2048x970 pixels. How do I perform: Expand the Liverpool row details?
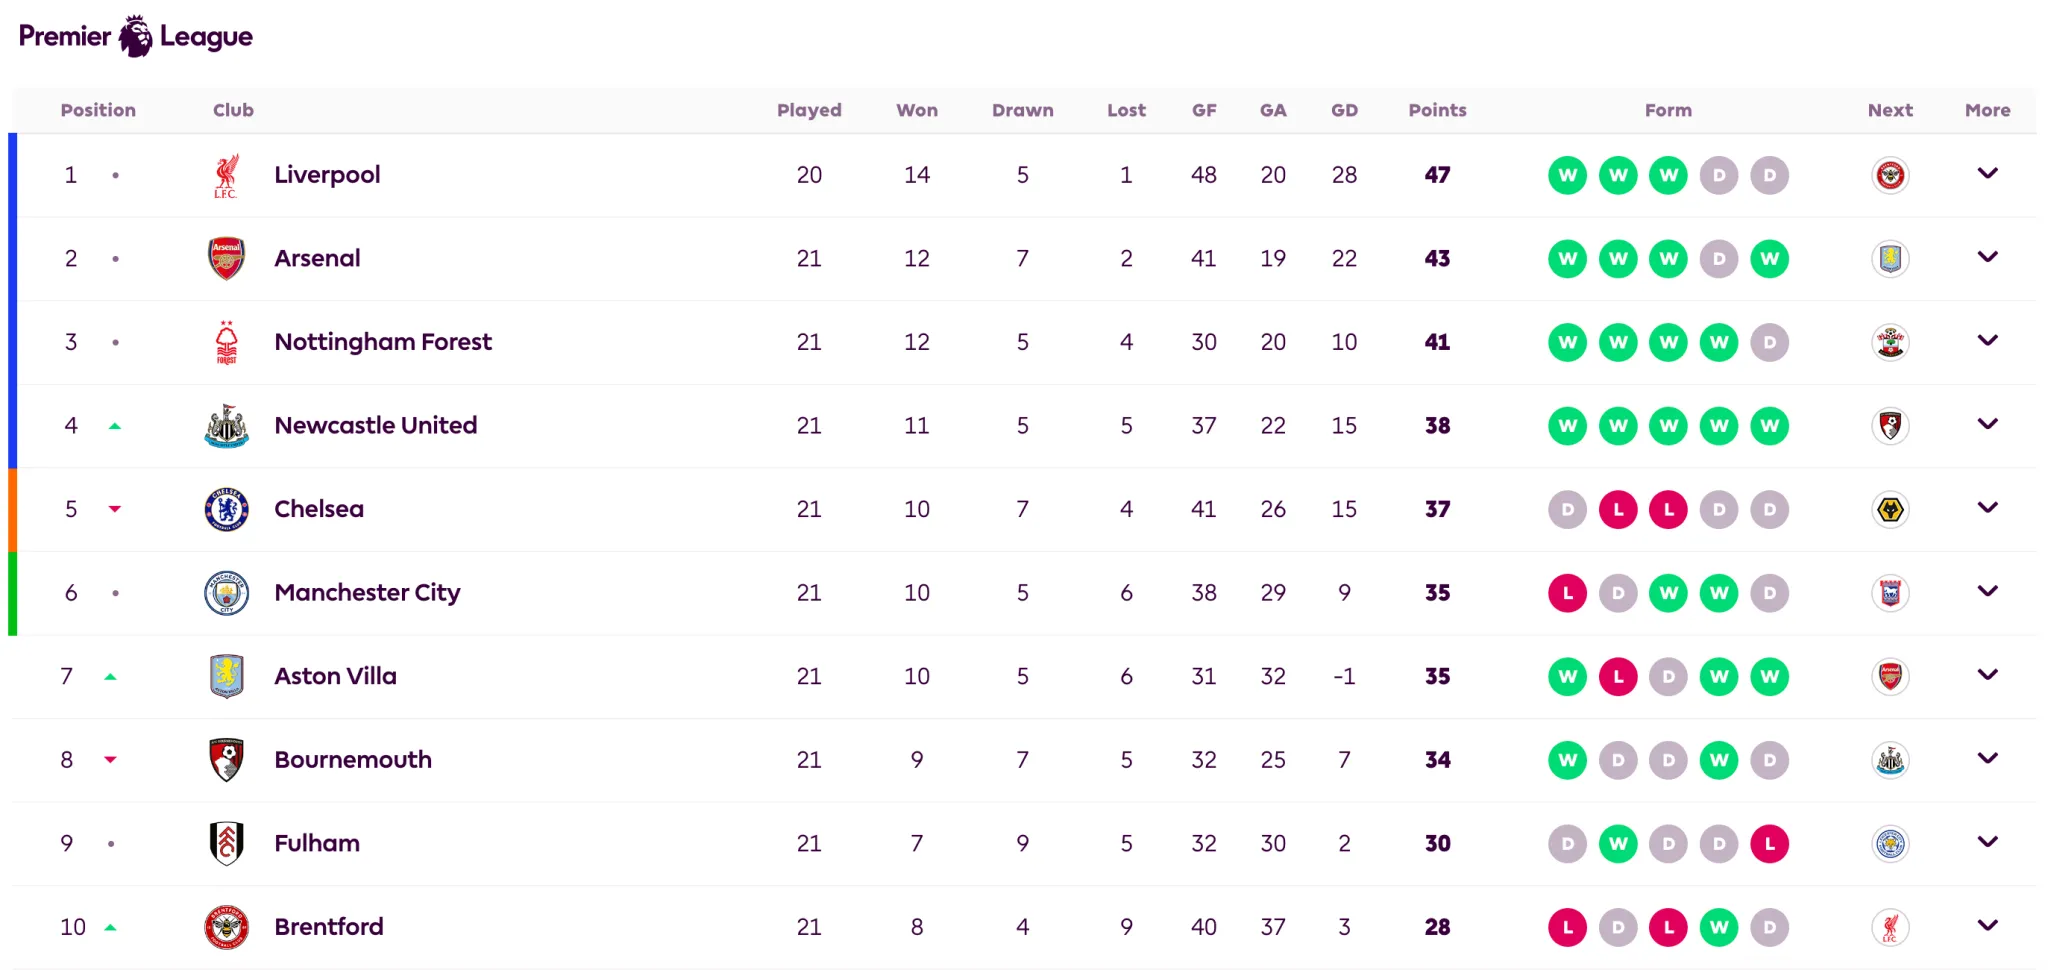1987,174
